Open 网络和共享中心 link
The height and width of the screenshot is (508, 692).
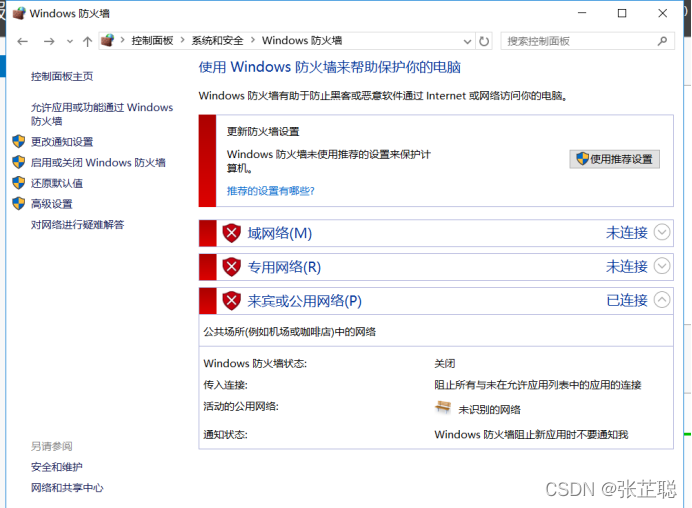67,488
